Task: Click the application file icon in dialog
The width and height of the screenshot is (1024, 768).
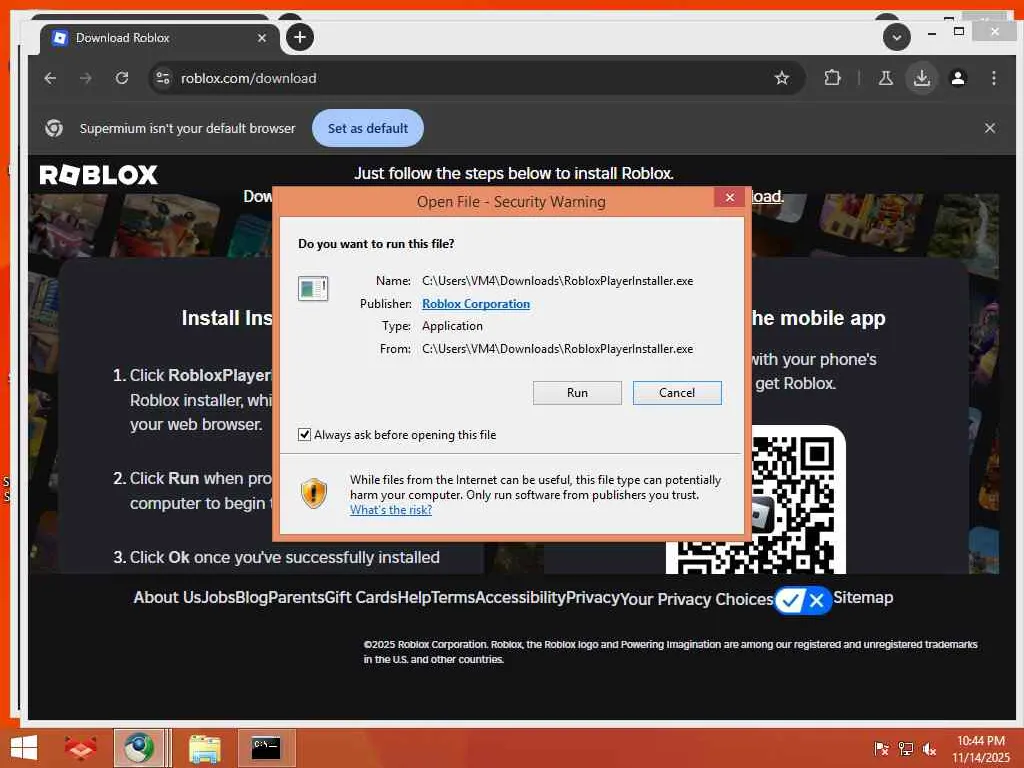Action: [x=313, y=287]
